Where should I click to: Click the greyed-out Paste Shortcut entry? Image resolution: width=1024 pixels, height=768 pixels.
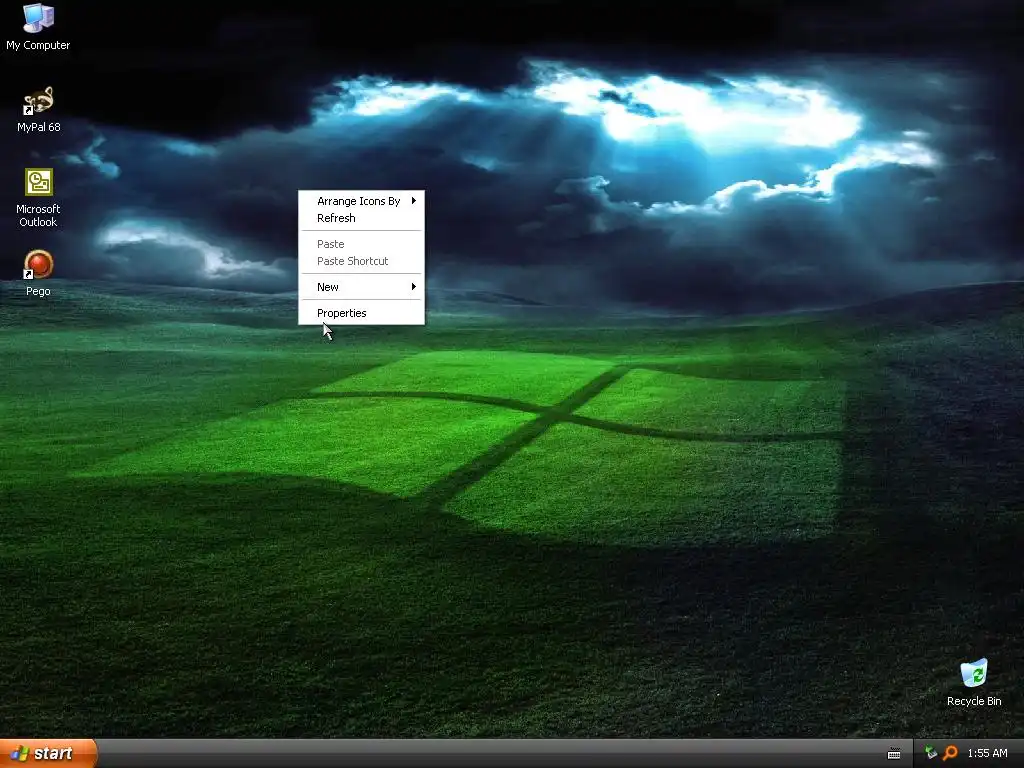361,261
